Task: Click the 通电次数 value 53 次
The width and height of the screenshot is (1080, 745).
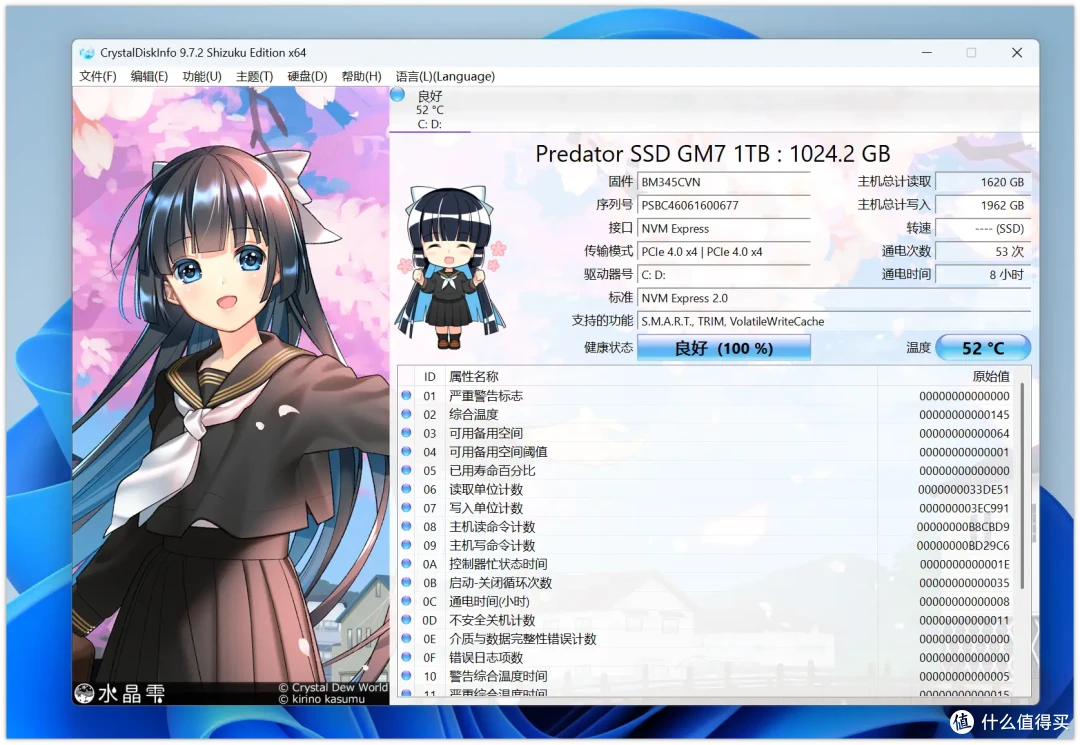Action: pos(983,251)
